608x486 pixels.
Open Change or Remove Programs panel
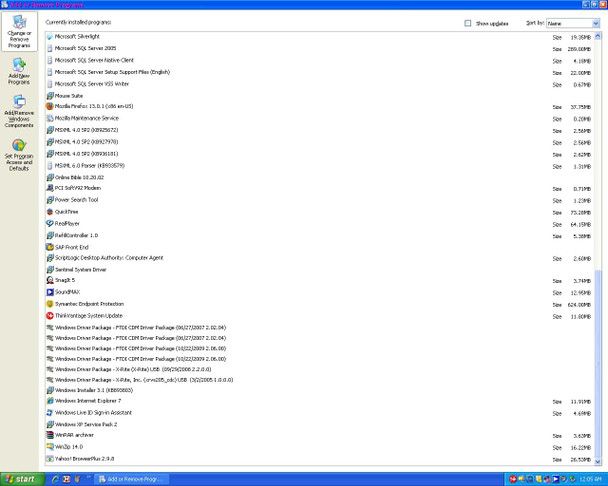[19, 31]
